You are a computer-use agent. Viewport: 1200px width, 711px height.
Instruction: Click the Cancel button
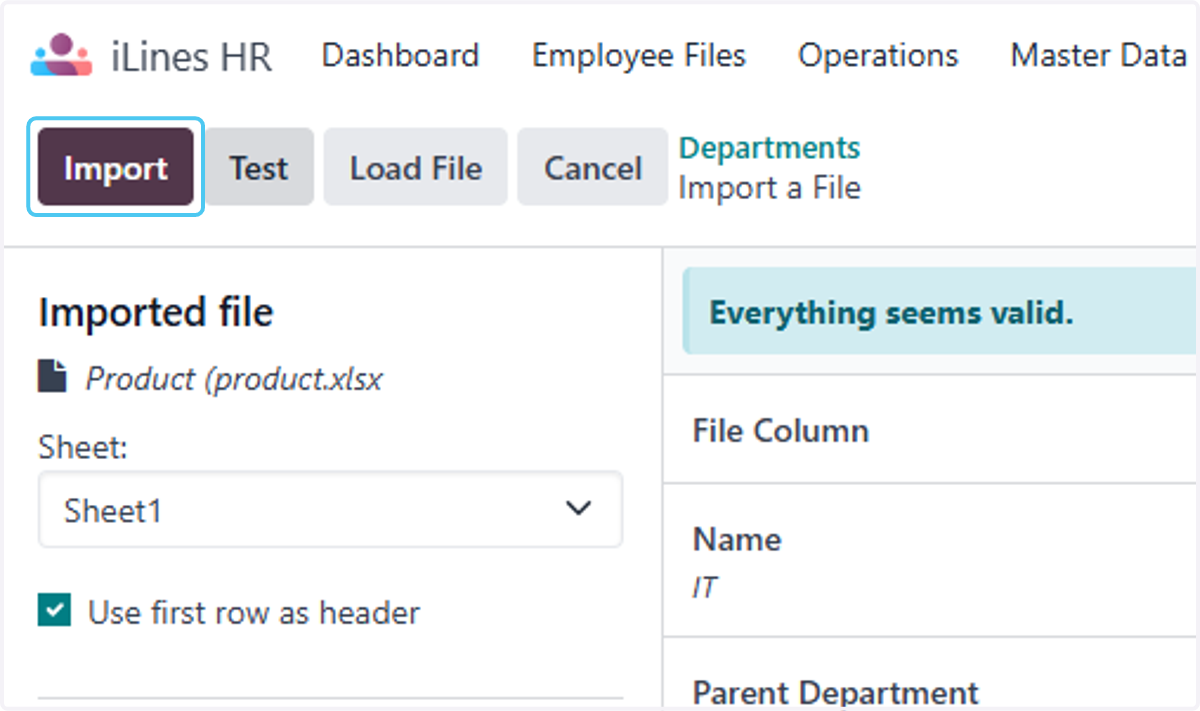[x=593, y=167]
